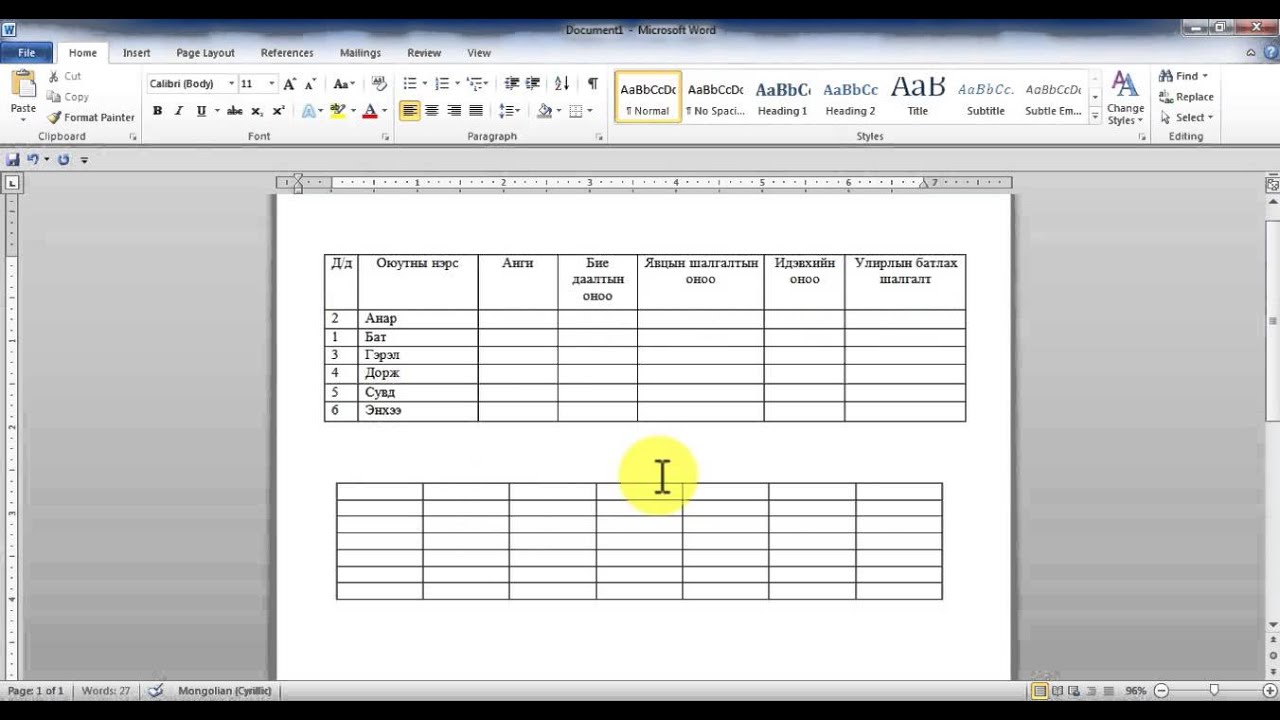Viewport: 1280px width, 720px height.
Task: Switch to the View tab
Action: (x=479, y=53)
